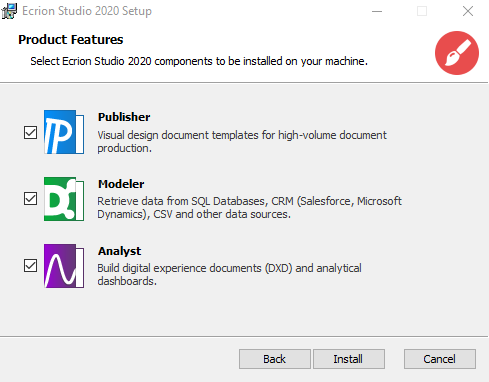This screenshot has height=382, width=489.
Task: Minimize the Ecrion Studio 2020 Setup window
Action: pos(377,11)
